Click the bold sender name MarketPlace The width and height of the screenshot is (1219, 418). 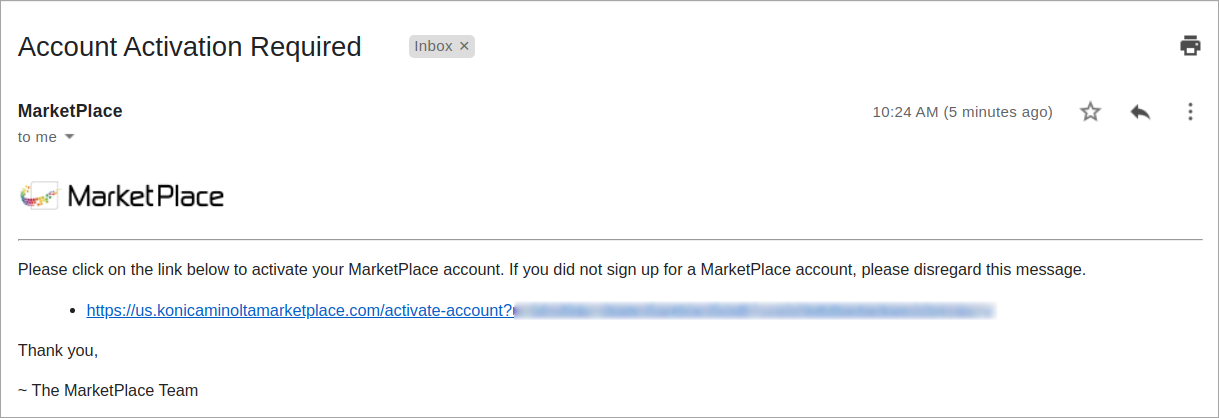point(70,111)
